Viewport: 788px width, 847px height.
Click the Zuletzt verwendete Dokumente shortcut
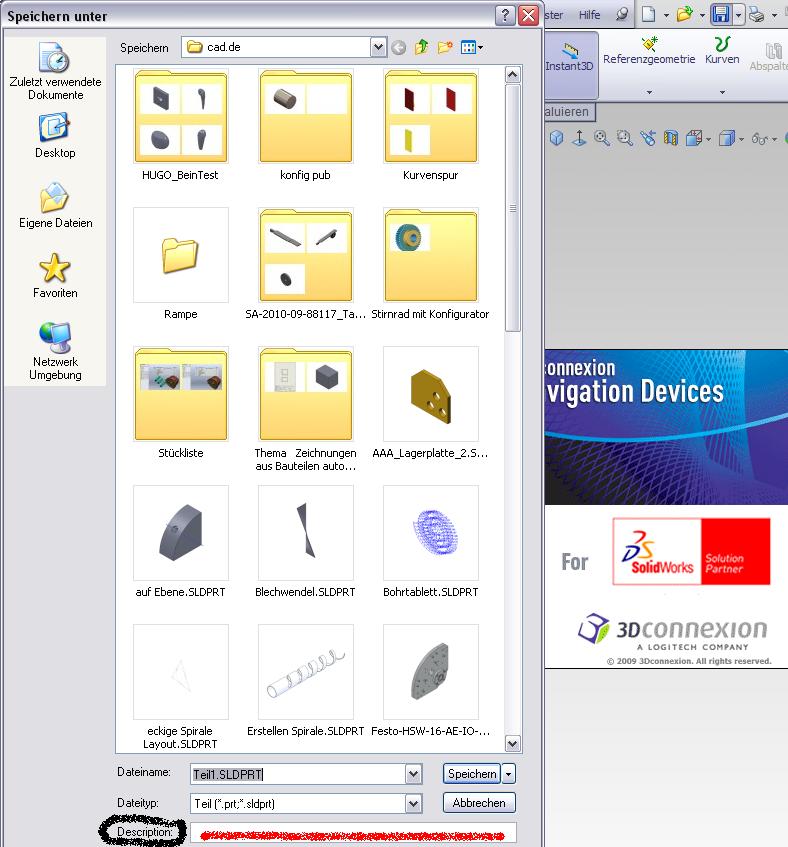(55, 71)
